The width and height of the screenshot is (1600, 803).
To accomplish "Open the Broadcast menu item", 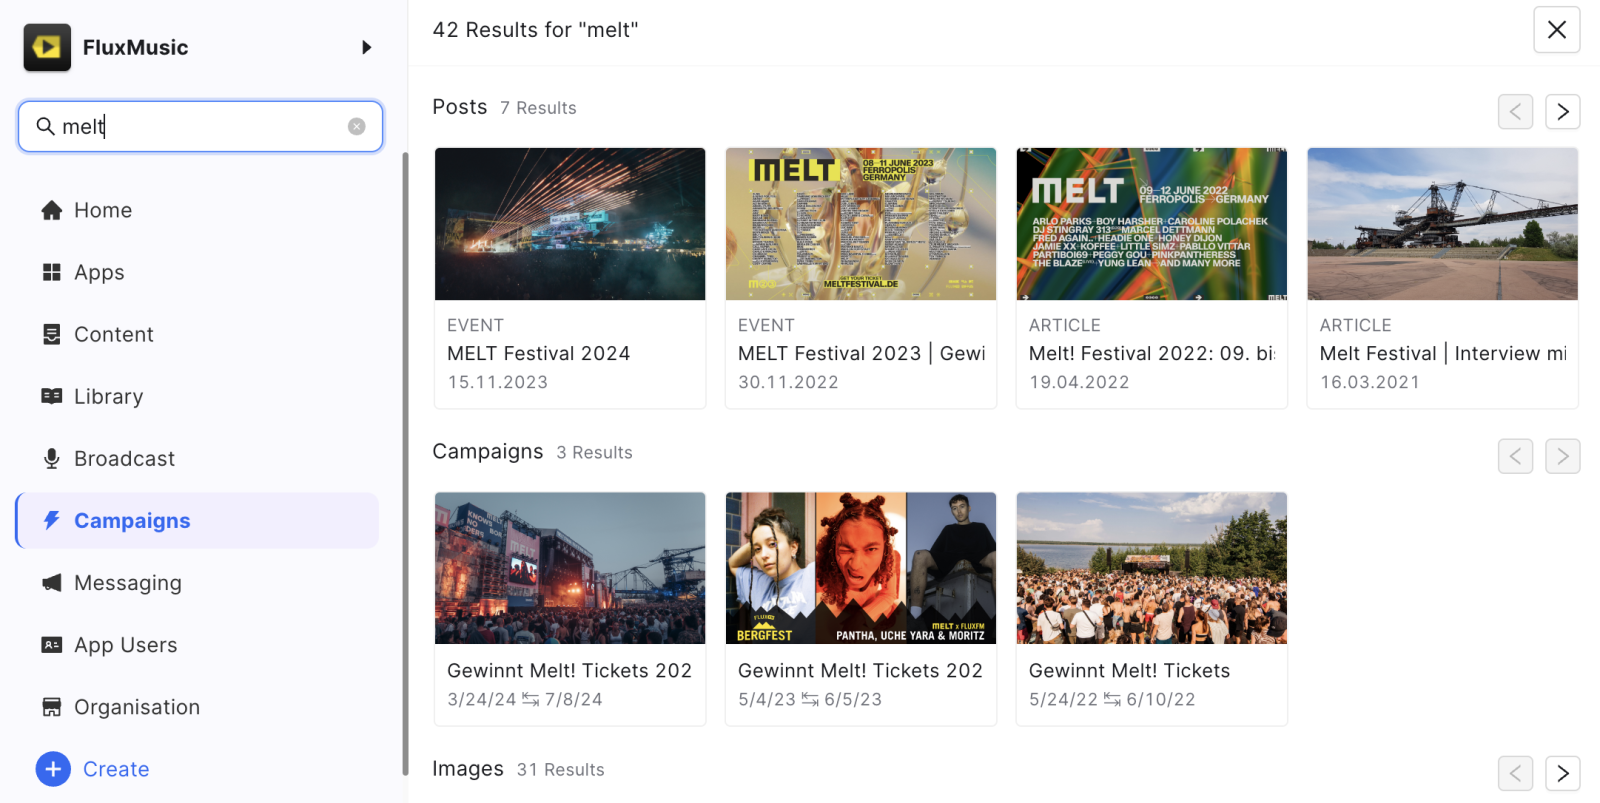I will point(197,458).
